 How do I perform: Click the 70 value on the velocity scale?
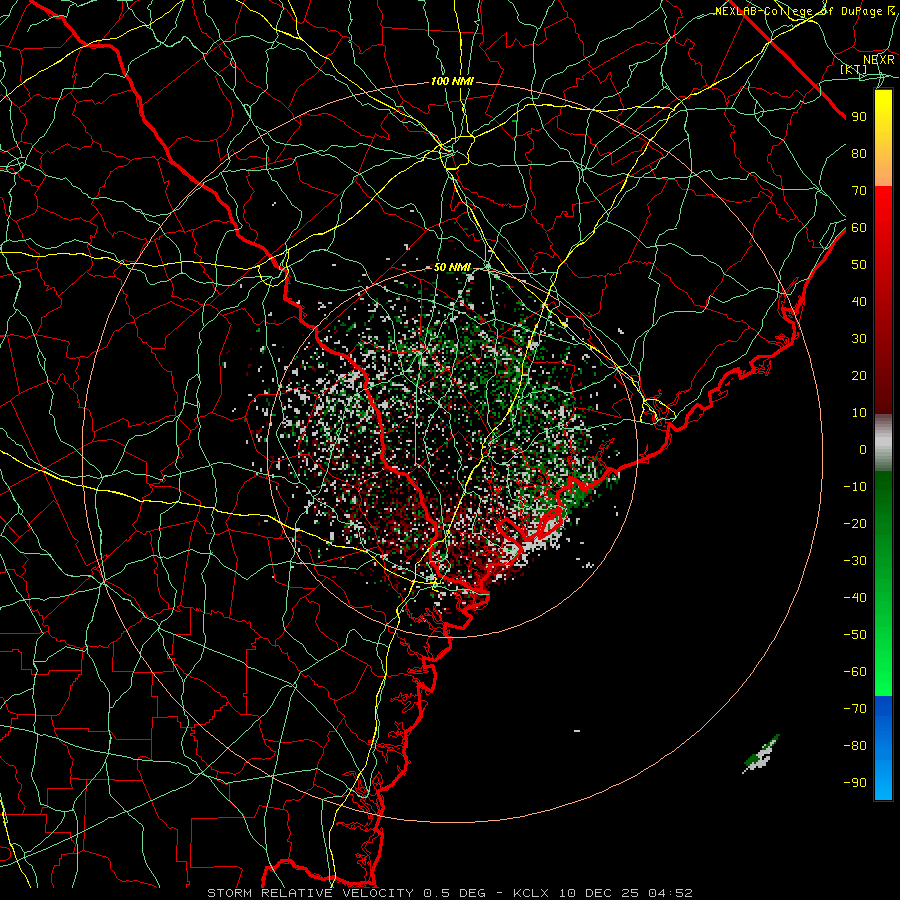pos(859,191)
